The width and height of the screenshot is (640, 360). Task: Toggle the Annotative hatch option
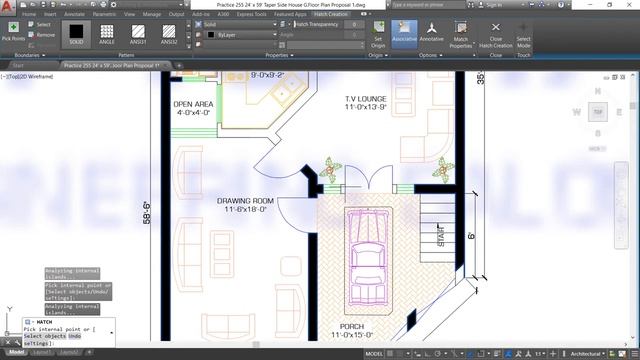tap(431, 32)
